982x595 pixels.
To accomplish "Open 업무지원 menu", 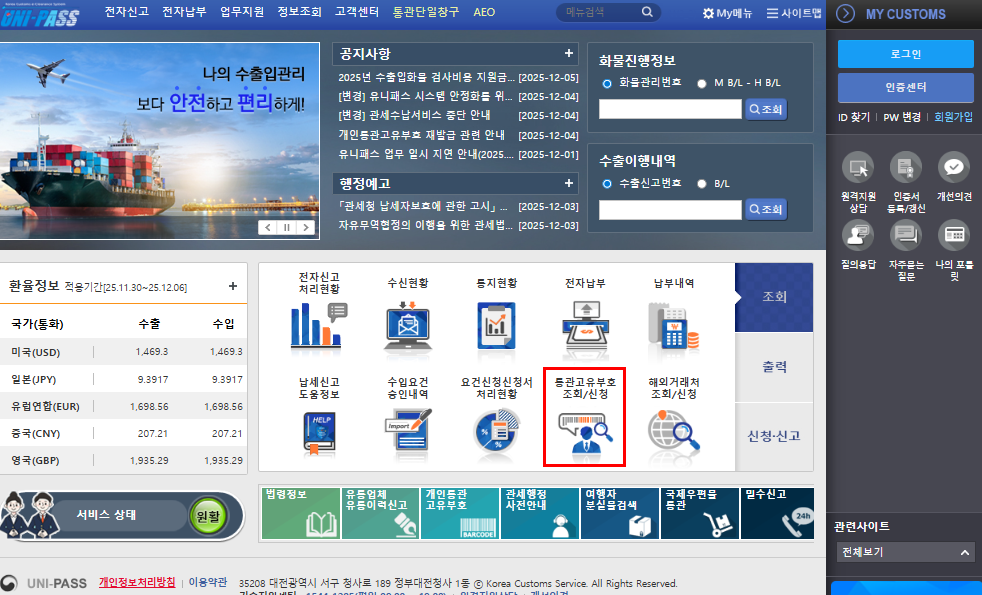I will click(242, 12).
